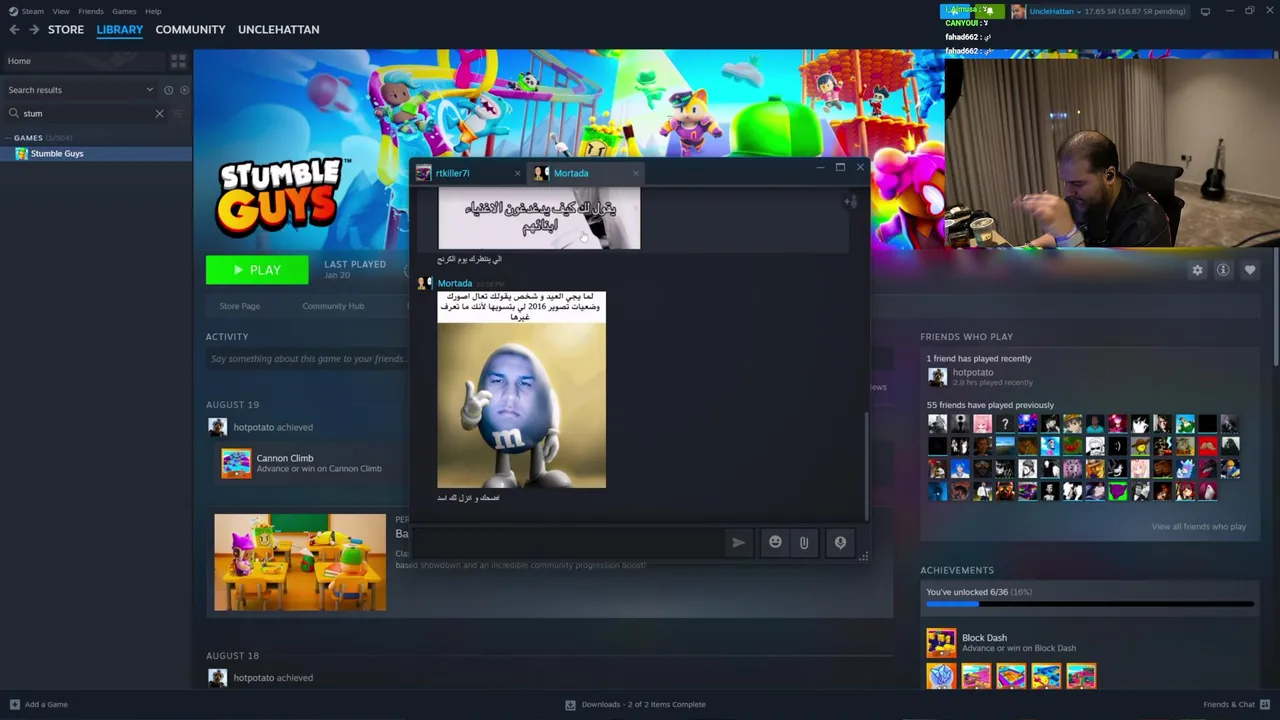Click View all friends who play
Viewport: 1280px width, 720px height.
coord(1198,526)
